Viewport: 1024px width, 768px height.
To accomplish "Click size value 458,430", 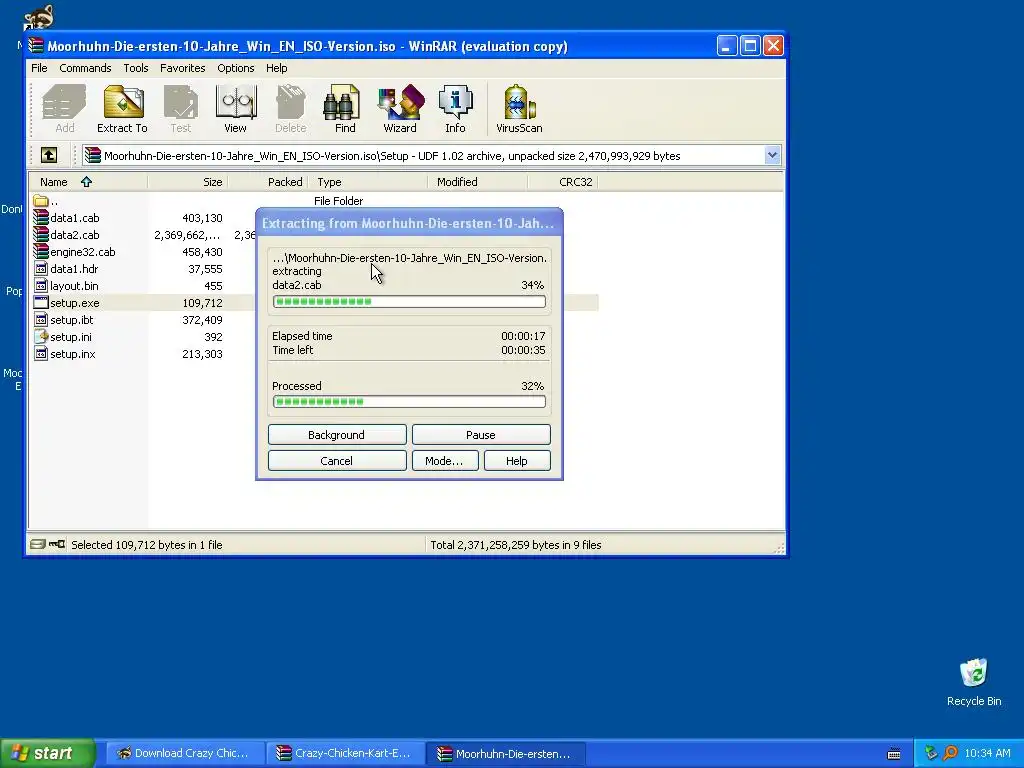I will click(202, 251).
